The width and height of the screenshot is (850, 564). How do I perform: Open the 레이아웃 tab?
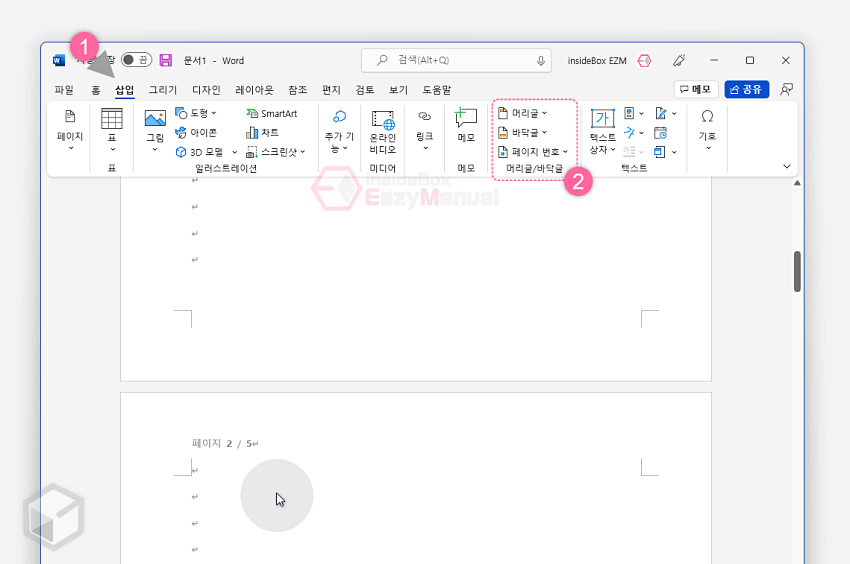[x=254, y=90]
